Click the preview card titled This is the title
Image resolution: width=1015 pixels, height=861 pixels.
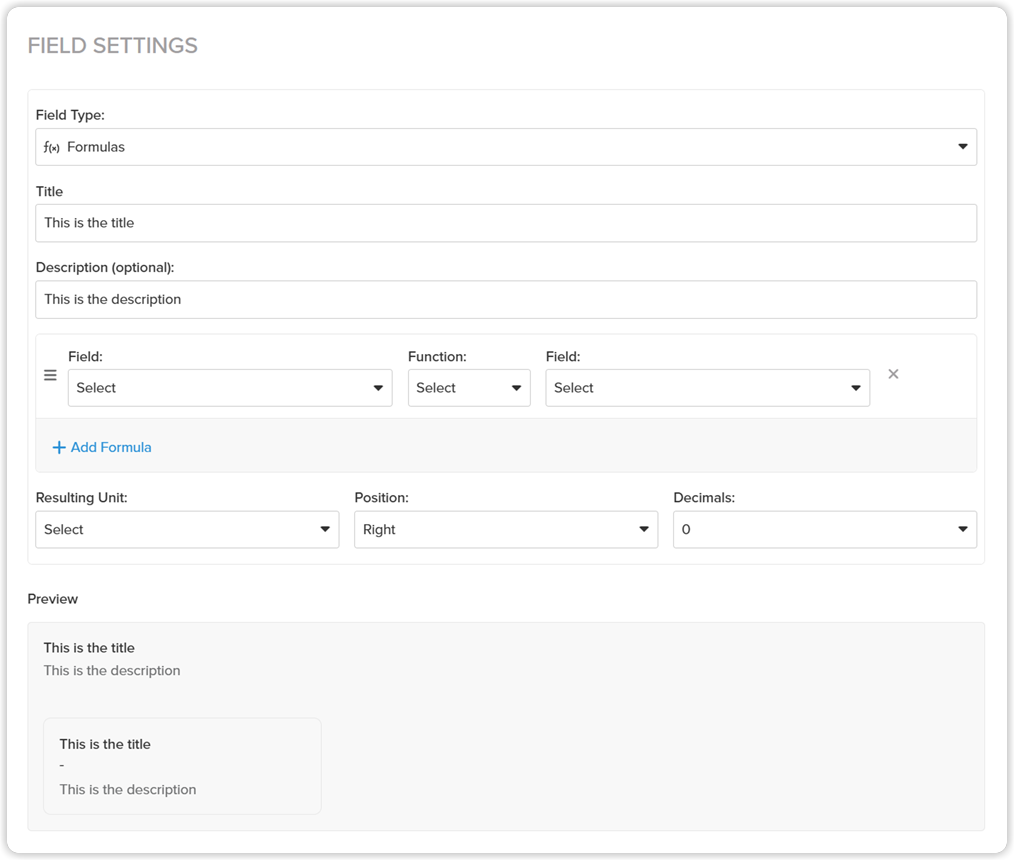tap(183, 766)
